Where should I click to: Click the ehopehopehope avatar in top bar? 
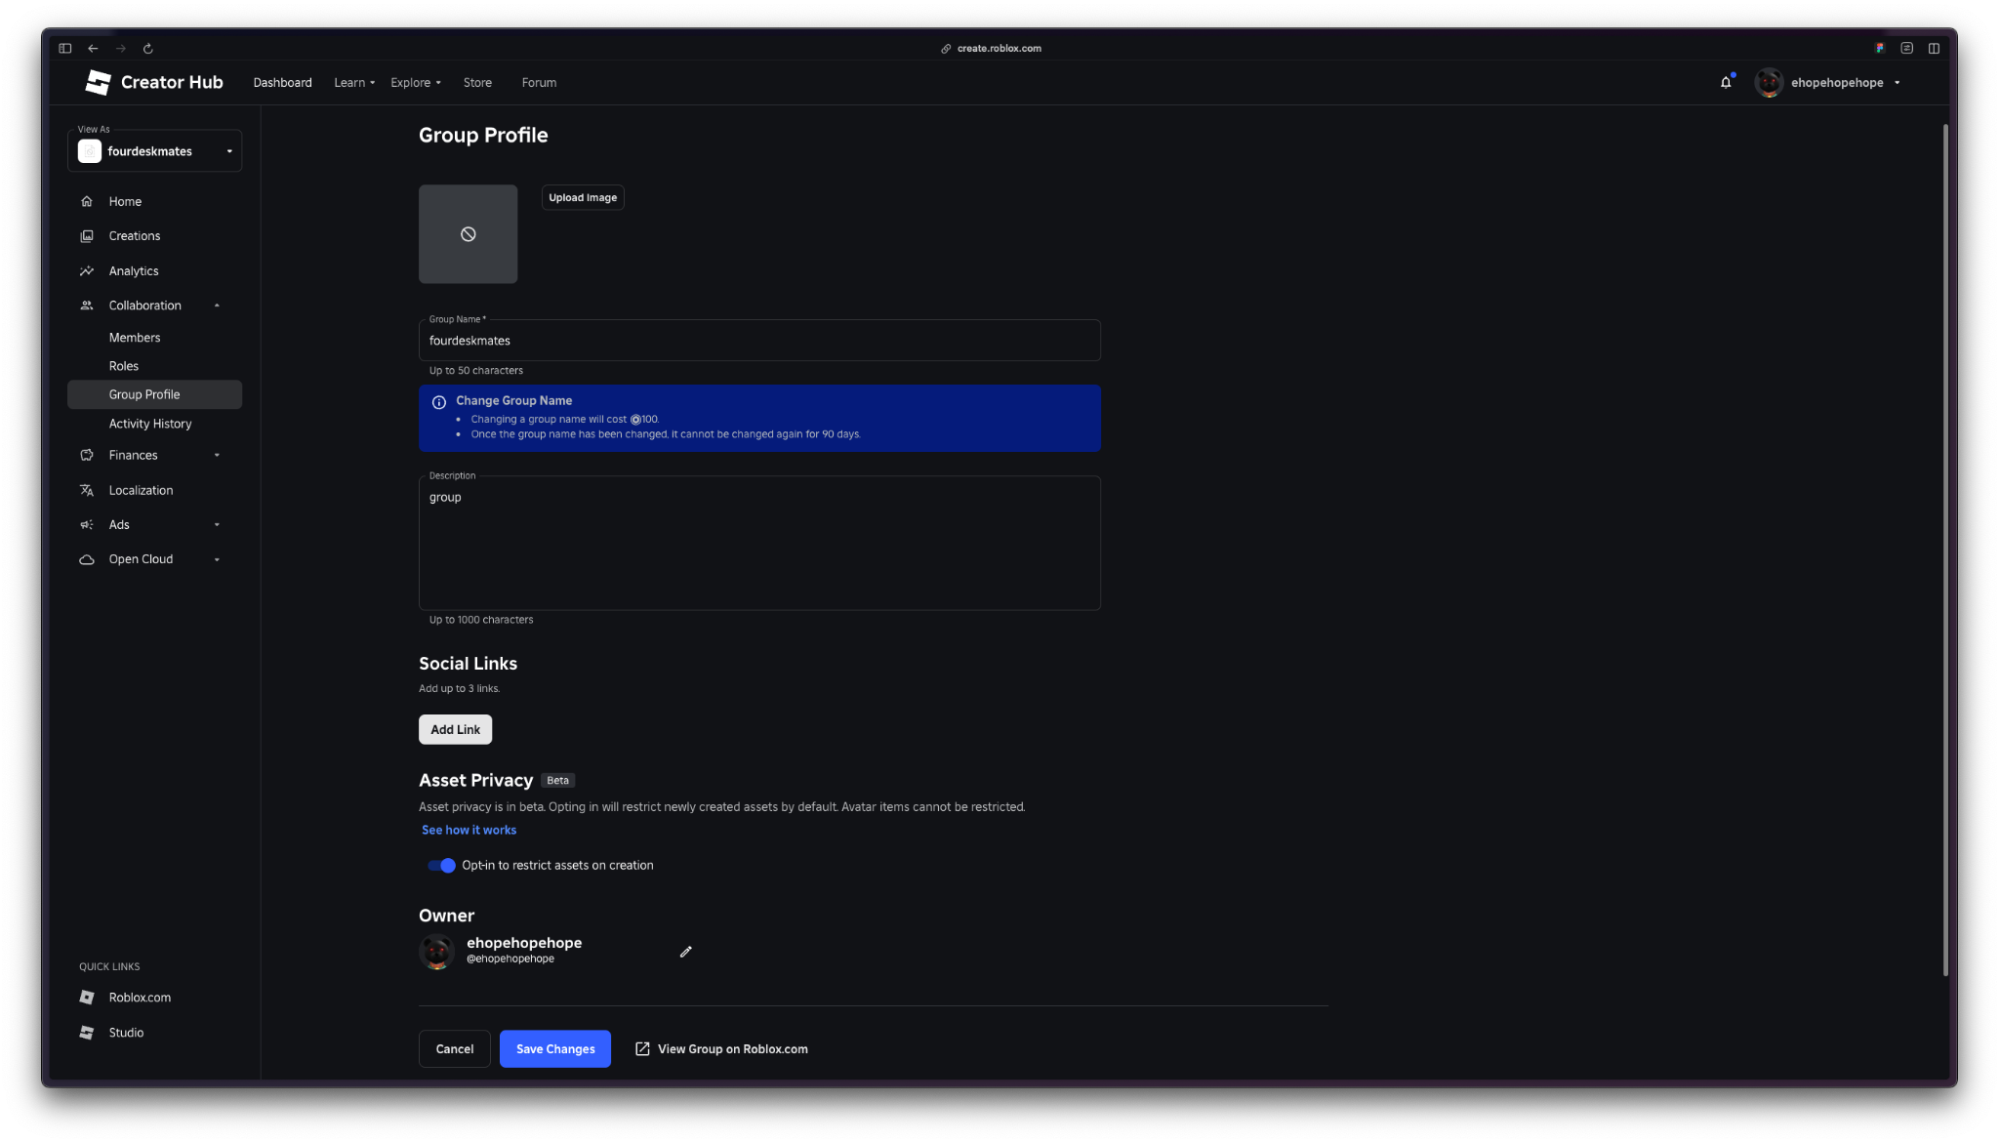point(1768,82)
